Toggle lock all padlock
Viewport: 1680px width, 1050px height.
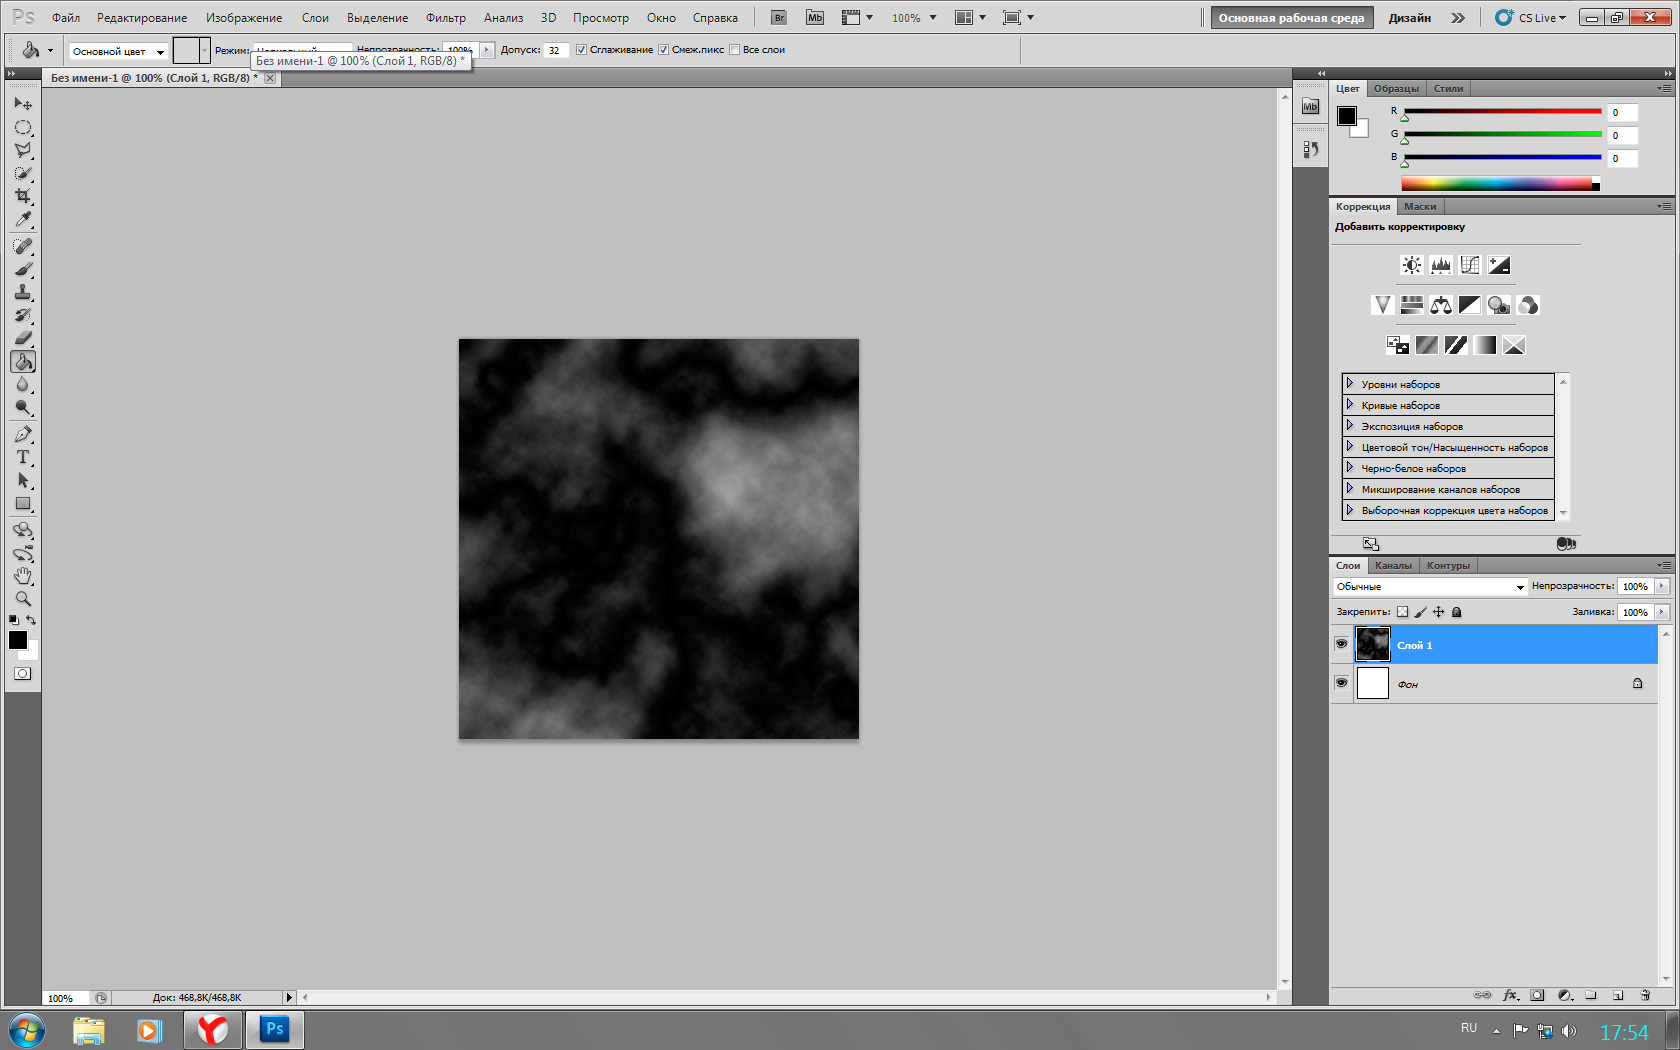pyautogui.click(x=1457, y=612)
